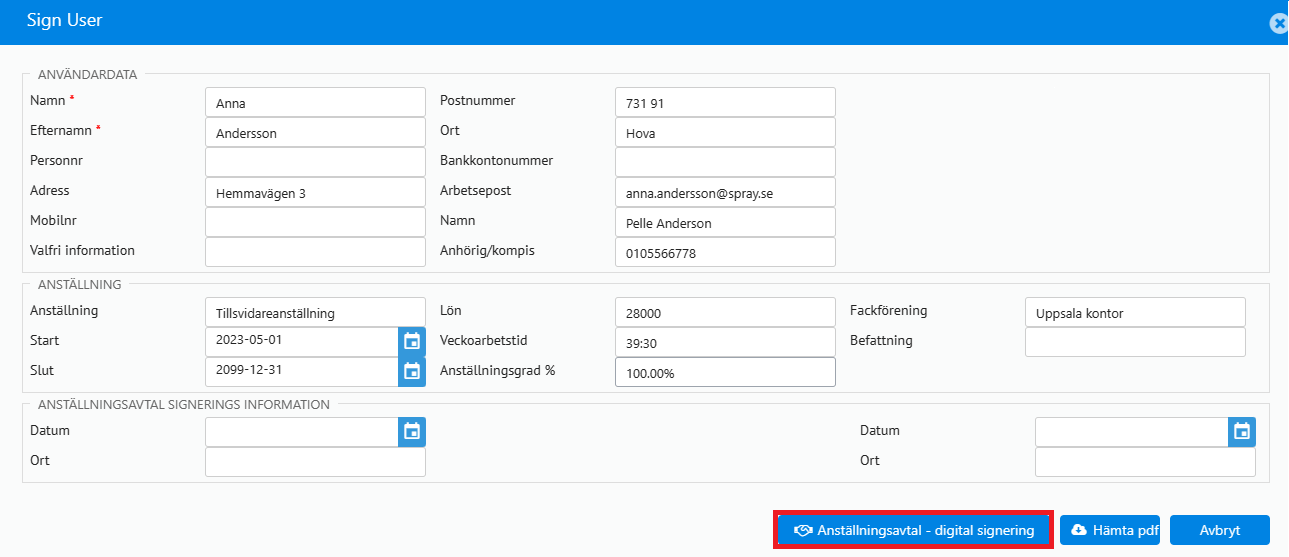Click the ANSTÄLLNINGSAVTAL SIGNERINGS INFORMATION heading
1289x557 pixels.
[x=183, y=405]
